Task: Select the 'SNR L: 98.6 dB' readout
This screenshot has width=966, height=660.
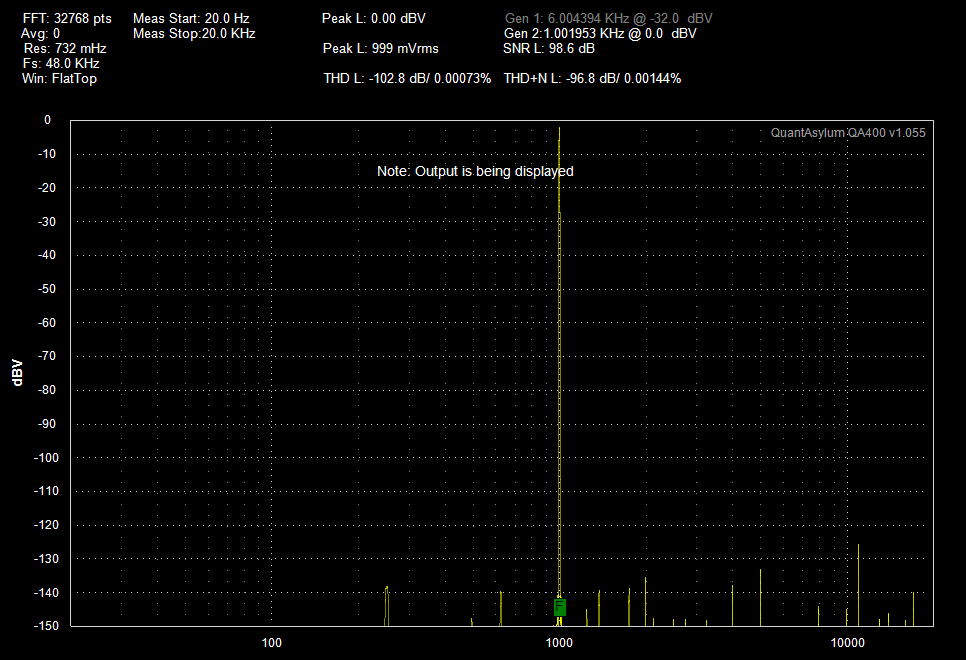Action: [549, 48]
